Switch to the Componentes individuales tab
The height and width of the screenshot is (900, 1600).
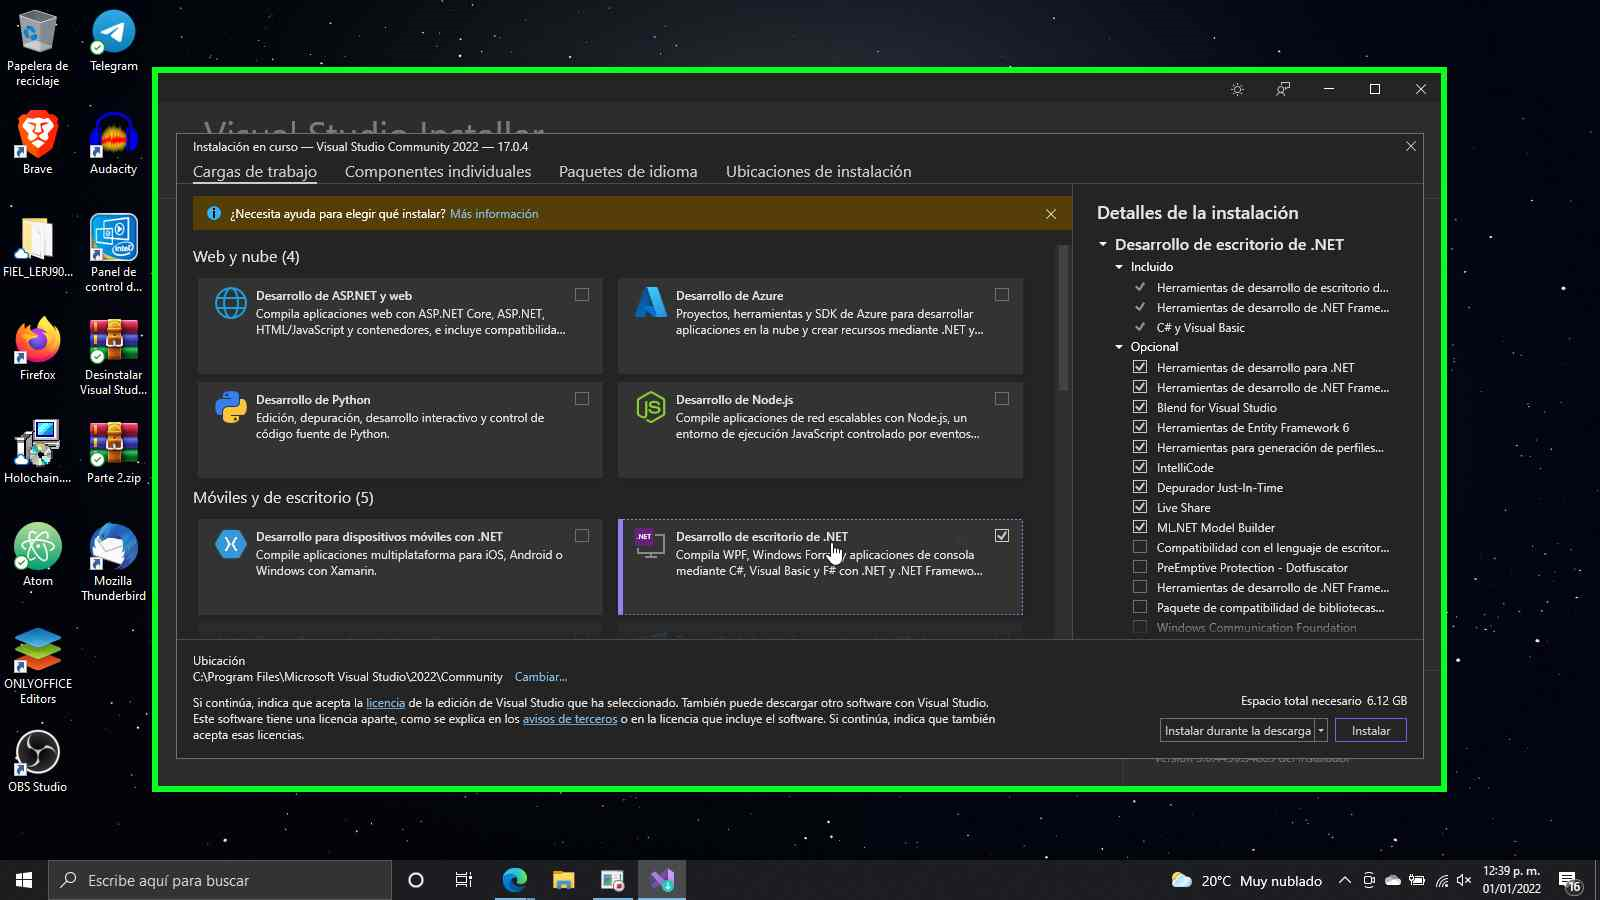point(438,171)
